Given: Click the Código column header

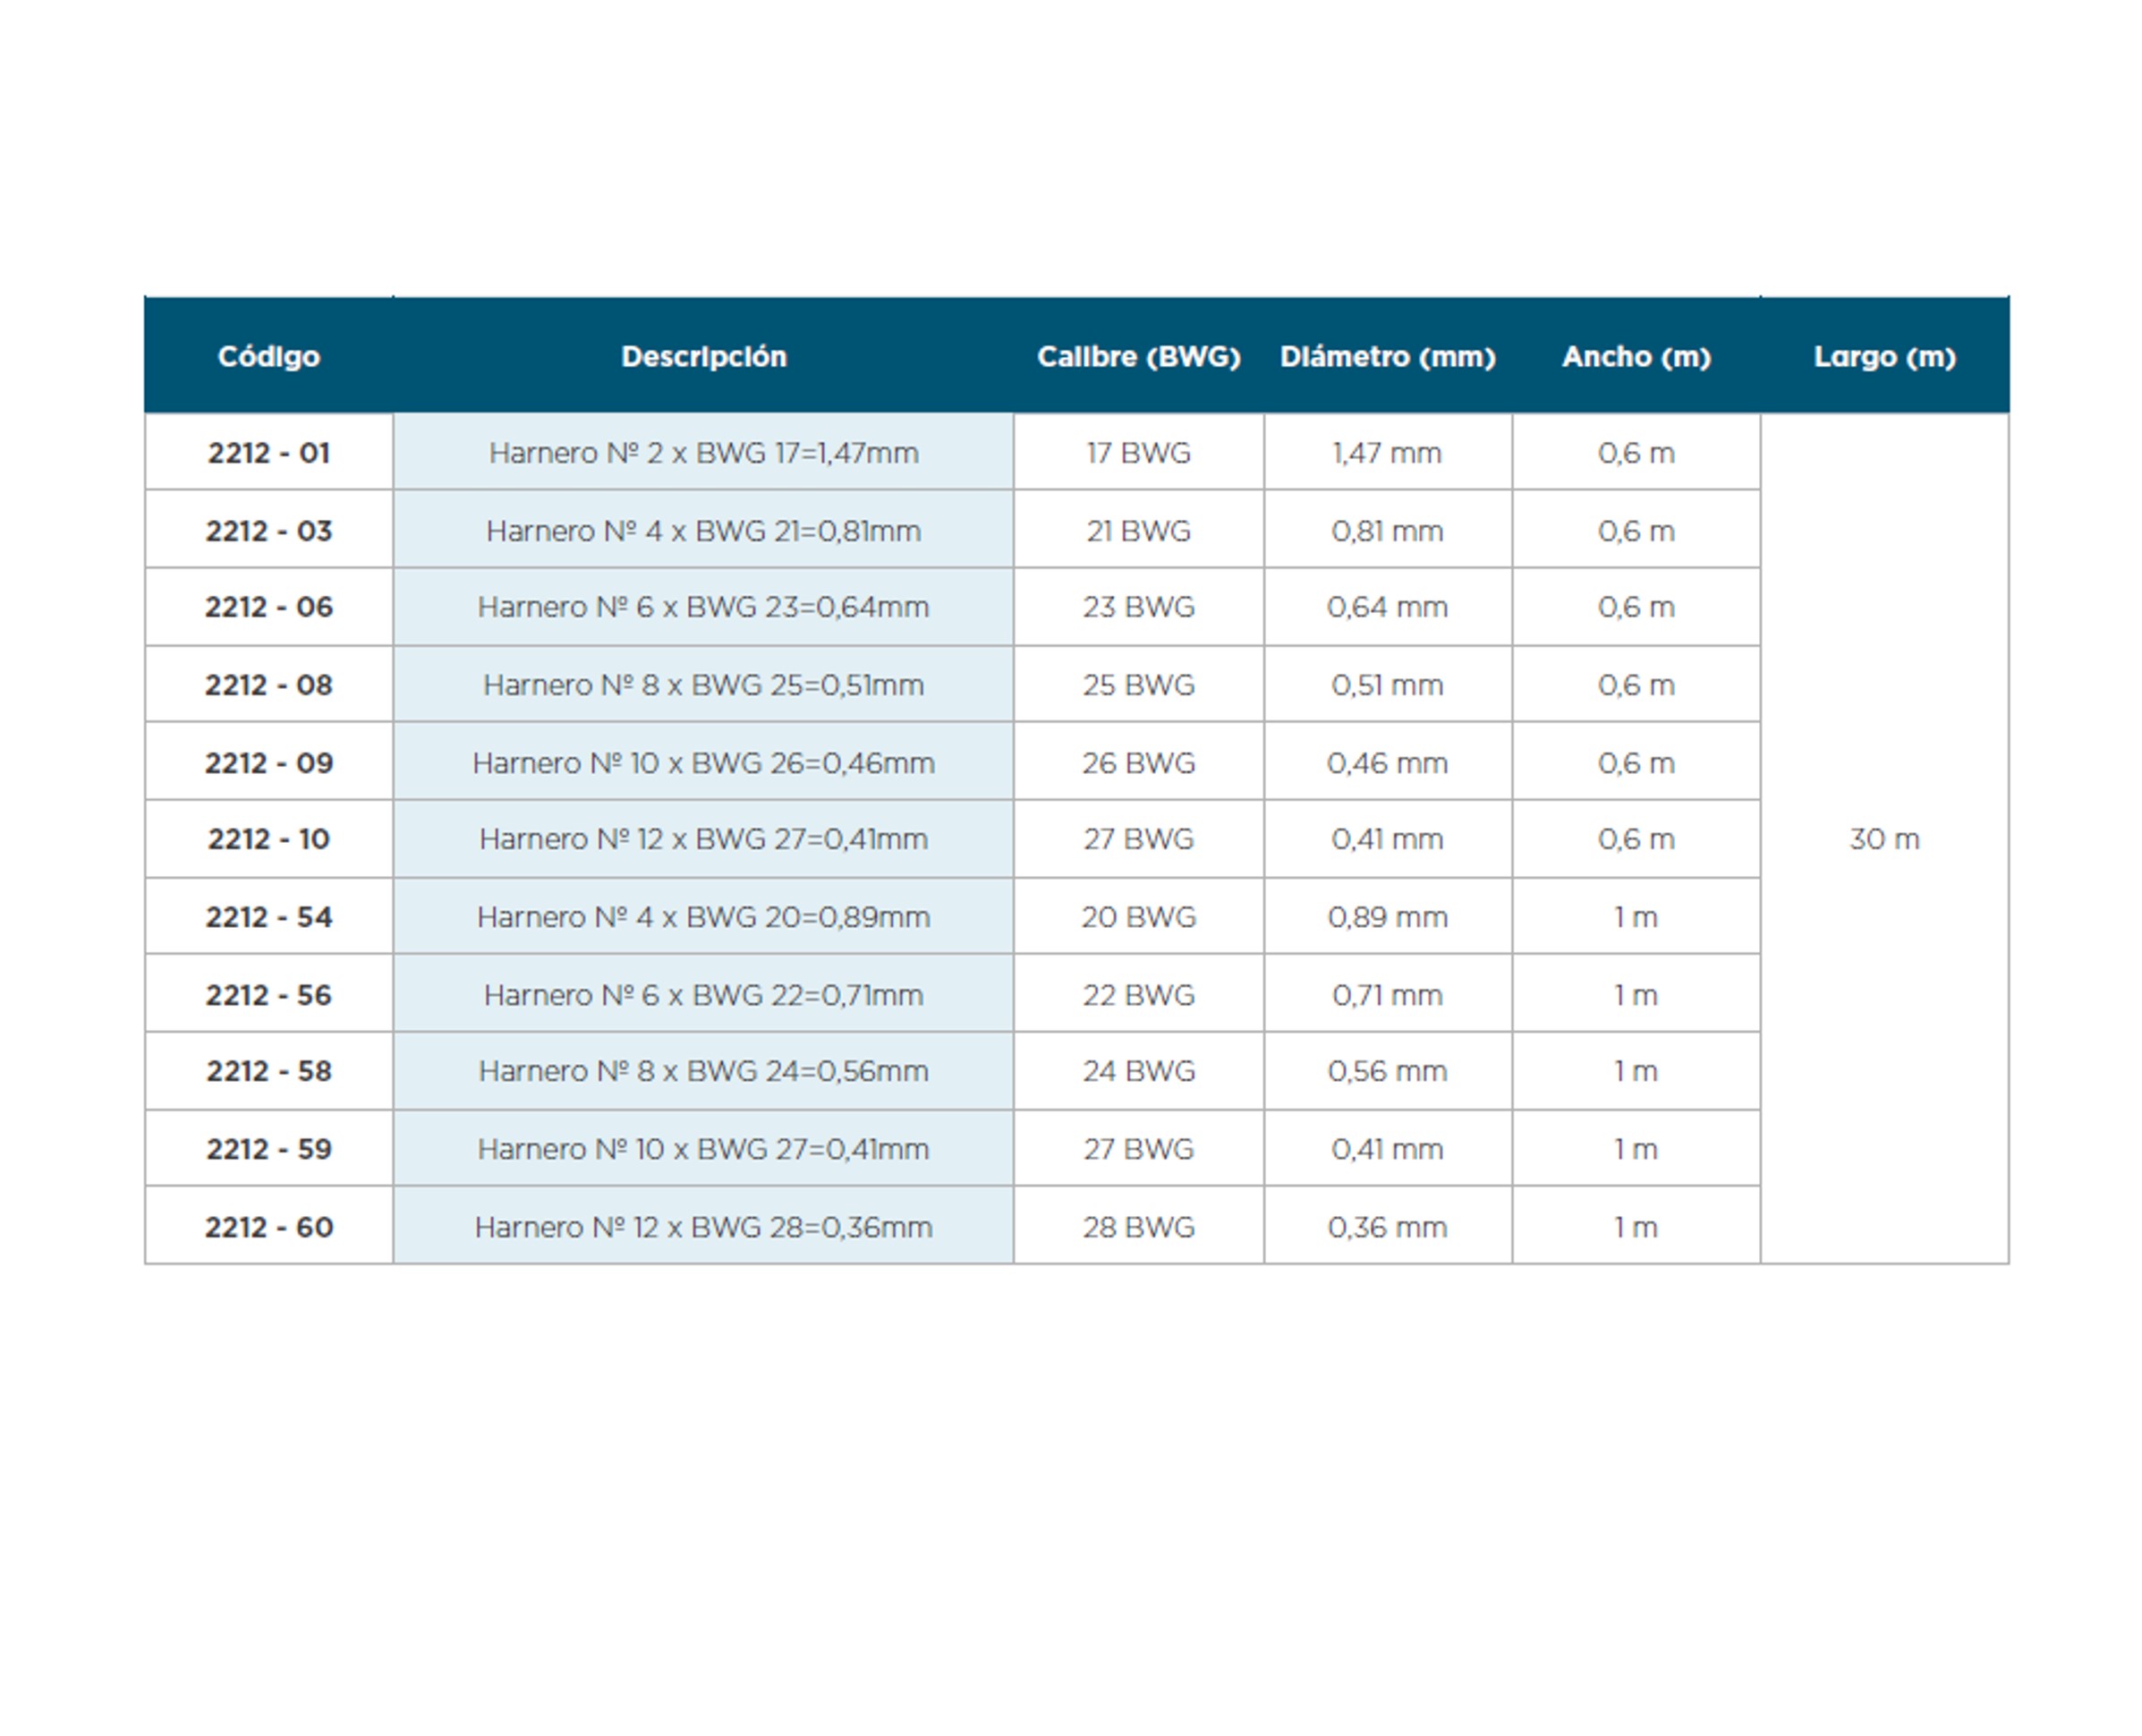Looking at the screenshot, I should pos(269,356).
